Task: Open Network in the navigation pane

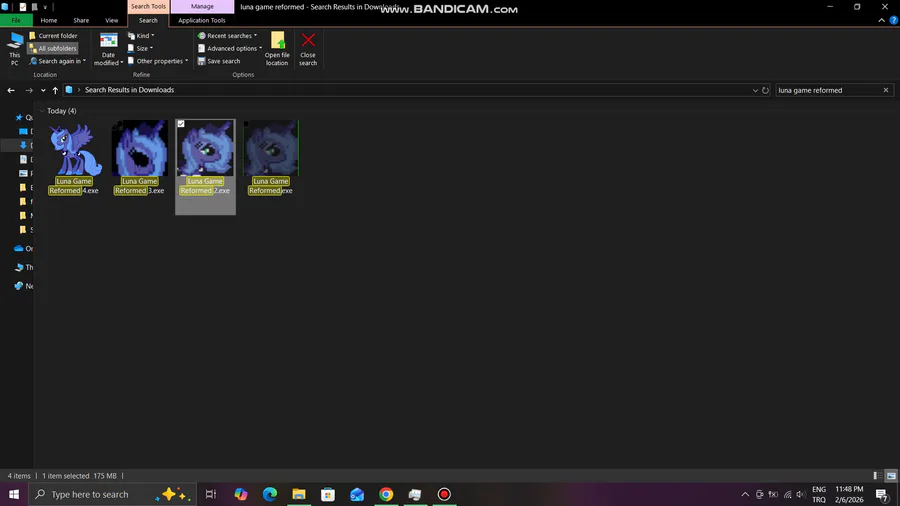Action: click(23, 286)
